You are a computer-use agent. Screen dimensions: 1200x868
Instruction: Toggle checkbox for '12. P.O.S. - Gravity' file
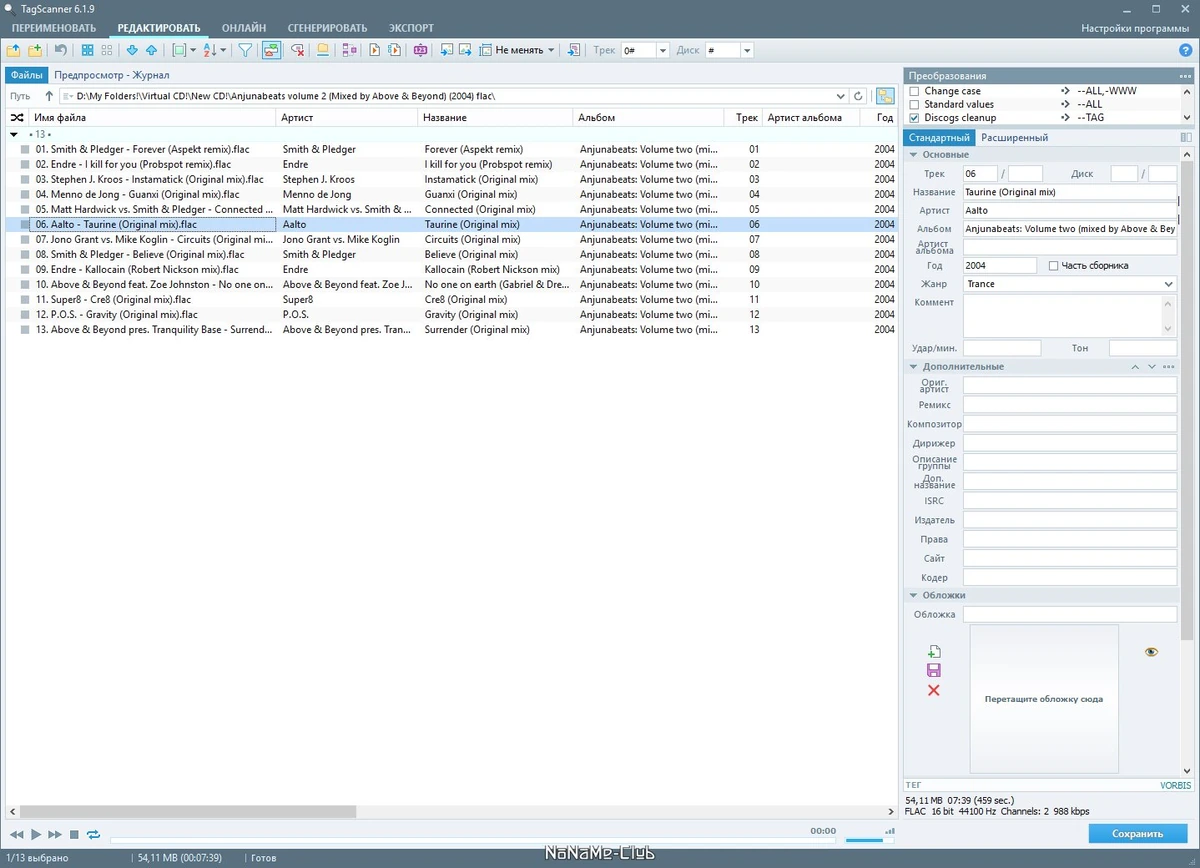[25, 314]
